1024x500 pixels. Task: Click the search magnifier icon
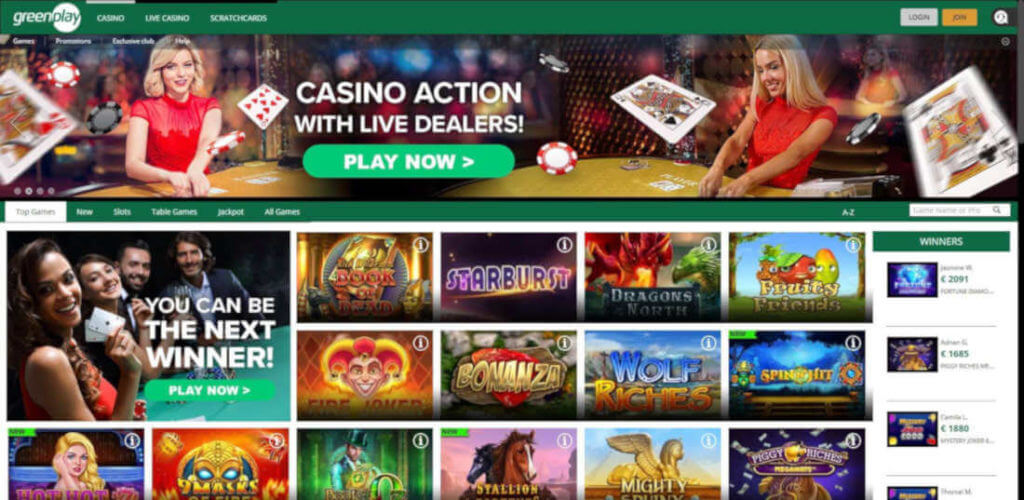pyautogui.click(x=997, y=210)
